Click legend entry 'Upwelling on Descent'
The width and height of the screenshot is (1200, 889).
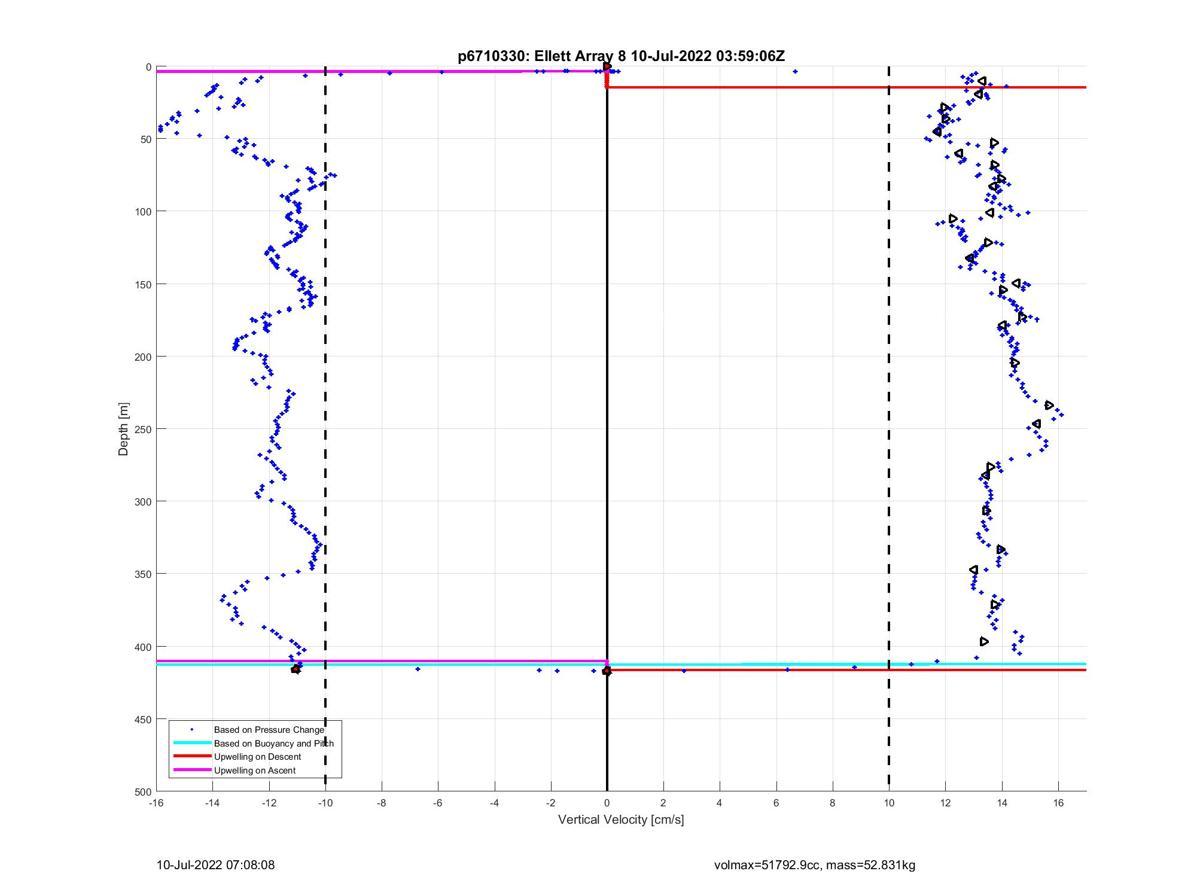pos(257,757)
